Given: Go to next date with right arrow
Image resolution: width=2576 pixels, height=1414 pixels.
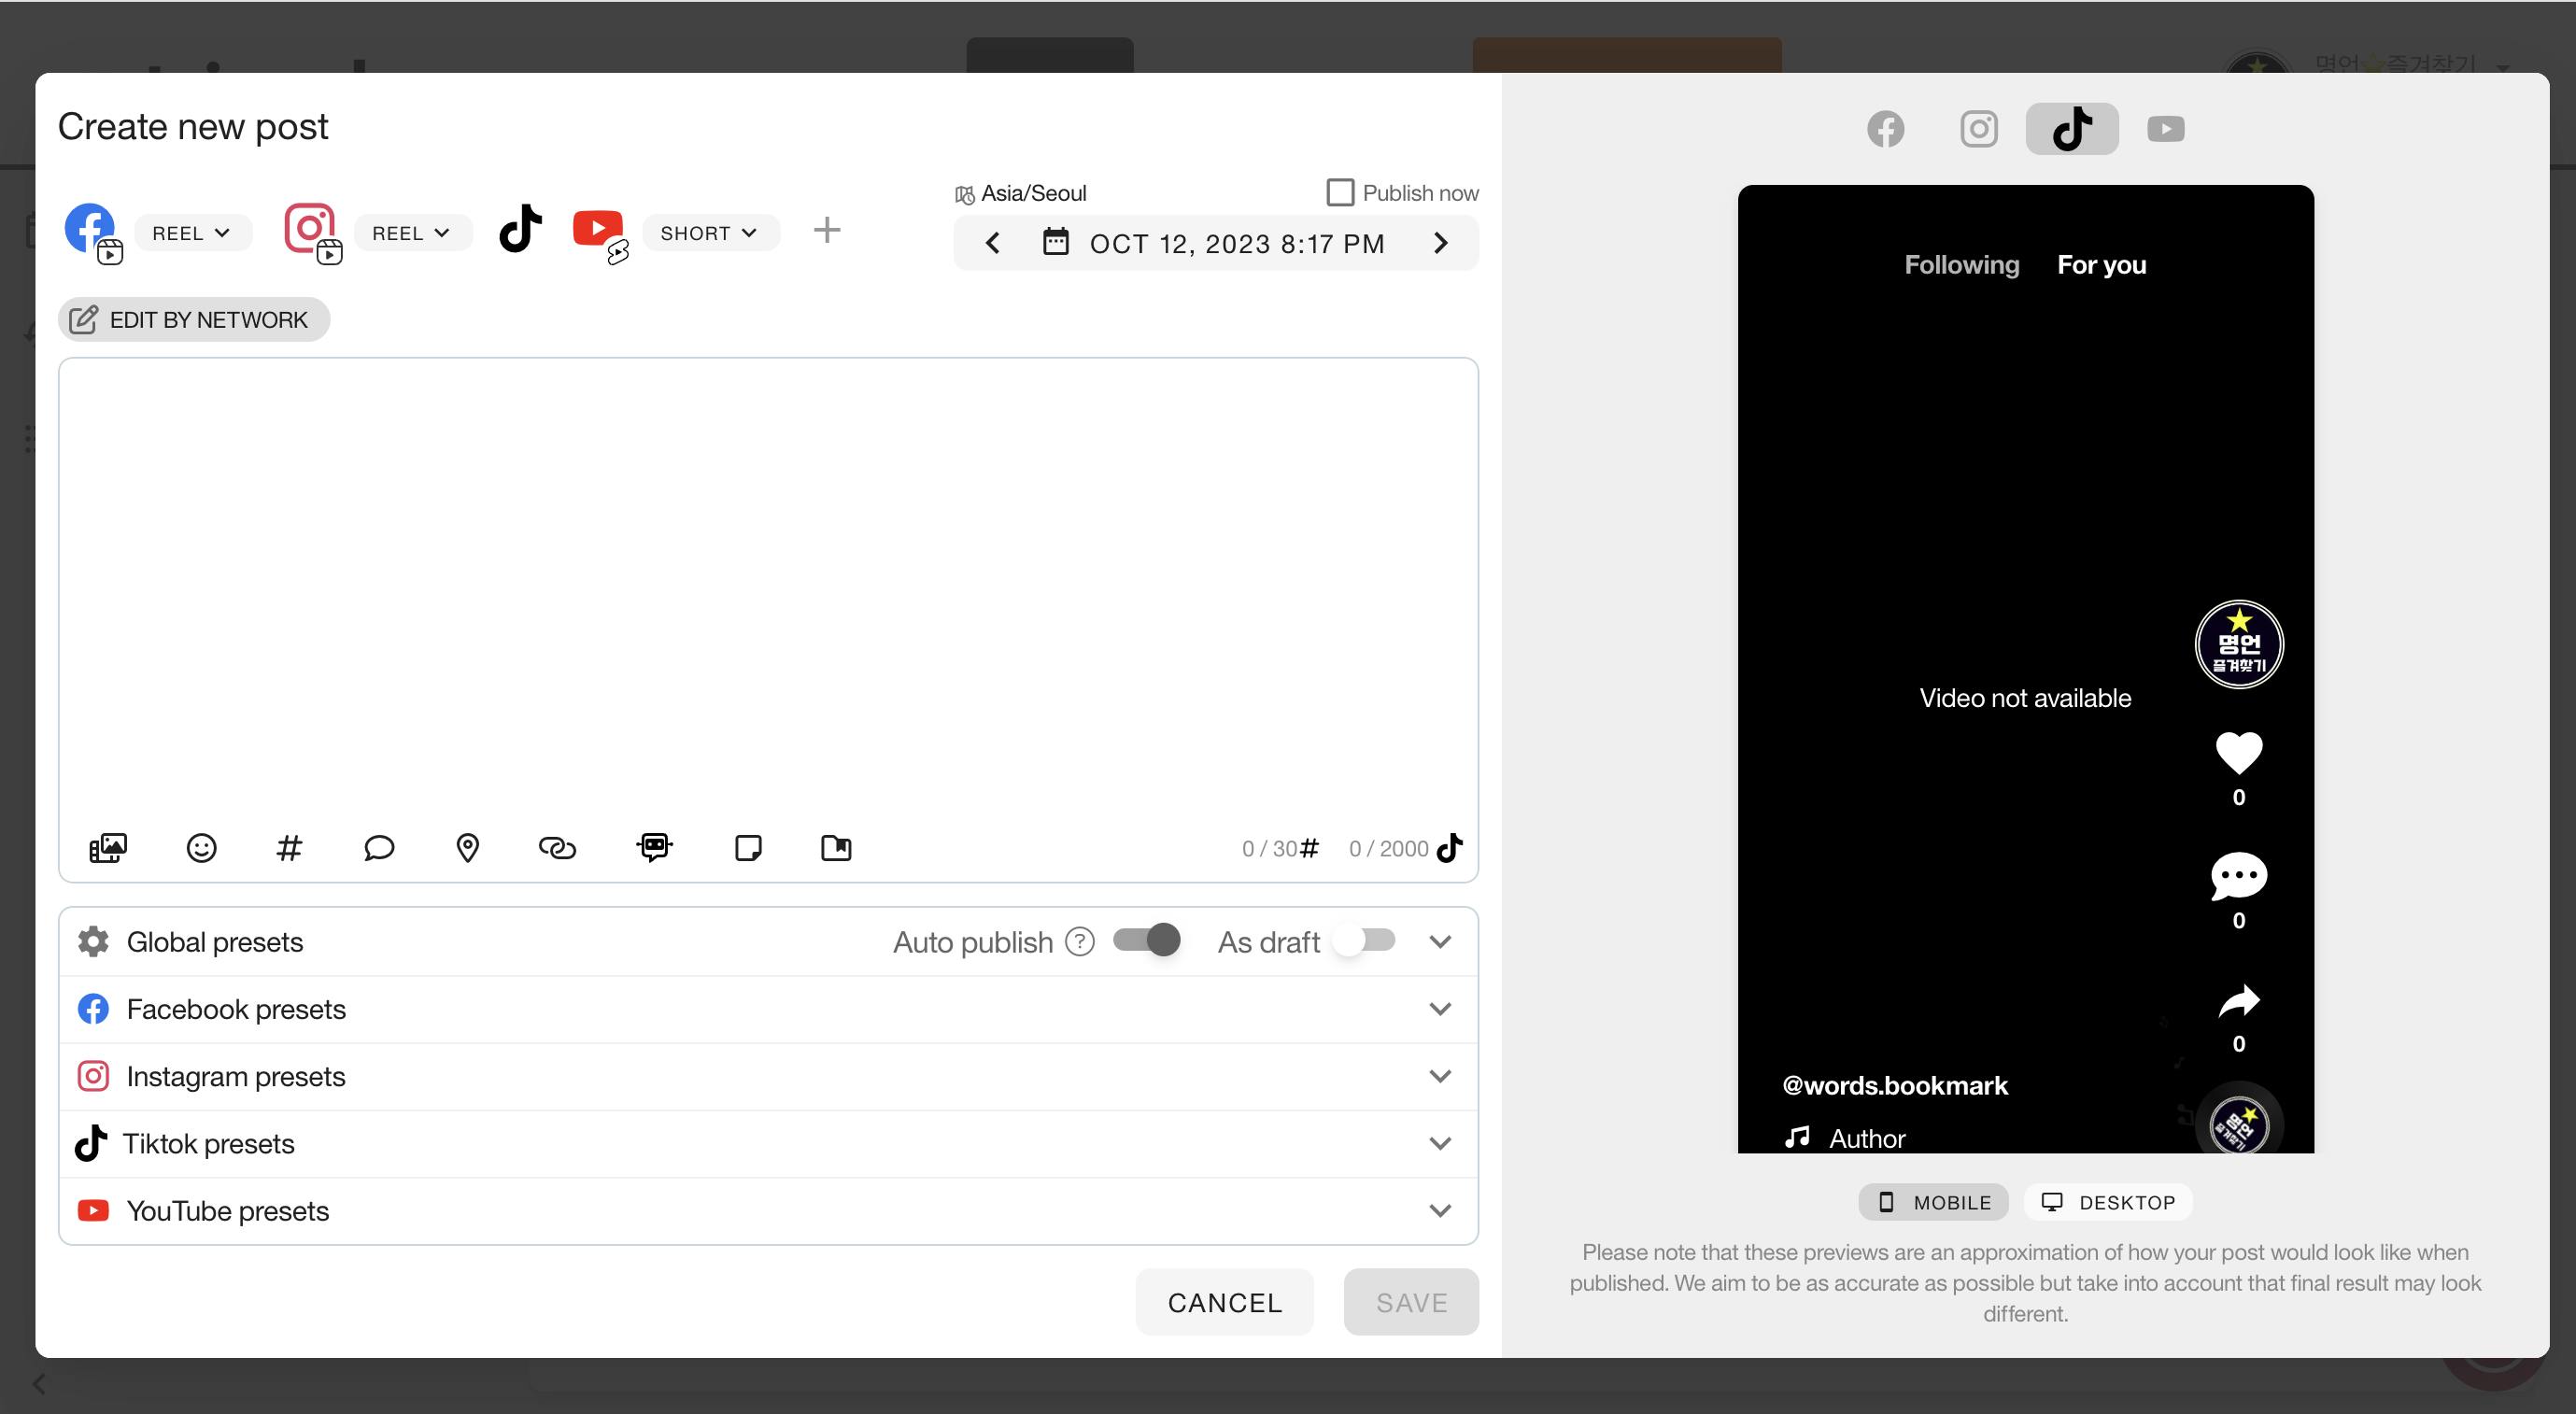Looking at the screenshot, I should pos(1440,243).
